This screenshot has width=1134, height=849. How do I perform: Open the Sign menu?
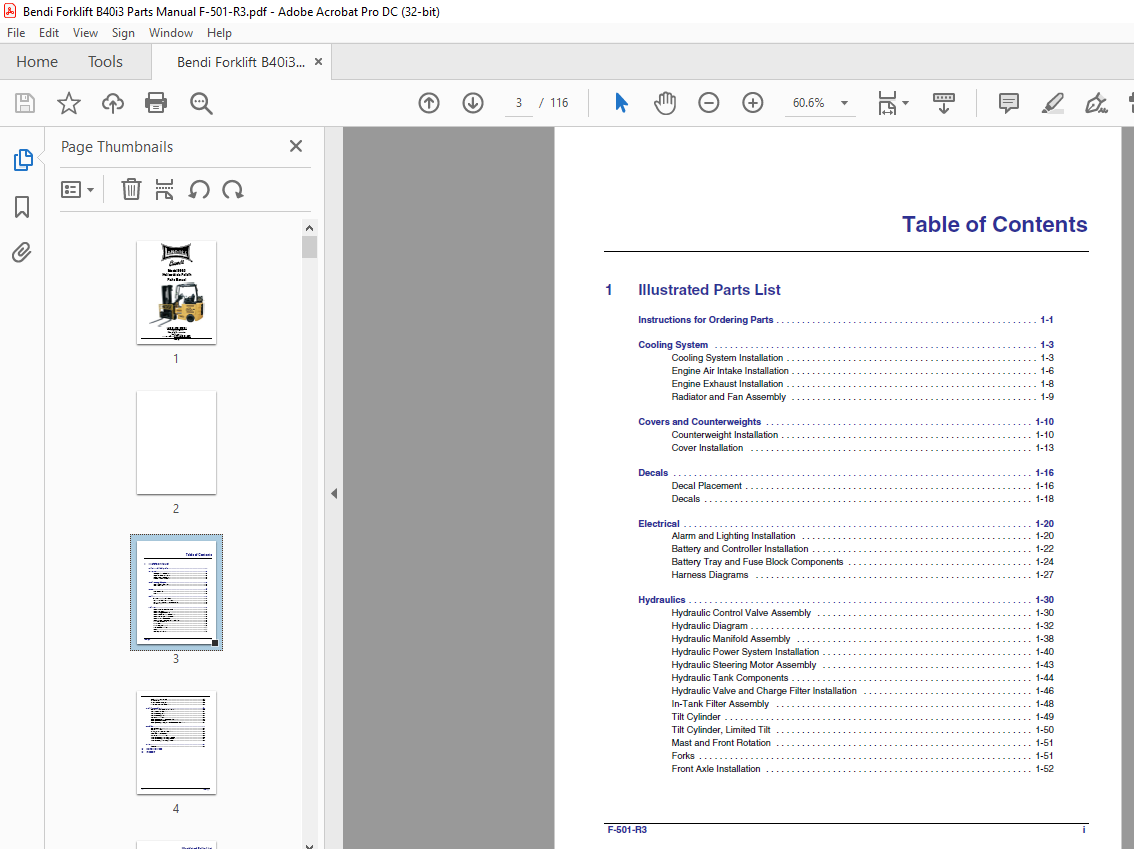123,33
